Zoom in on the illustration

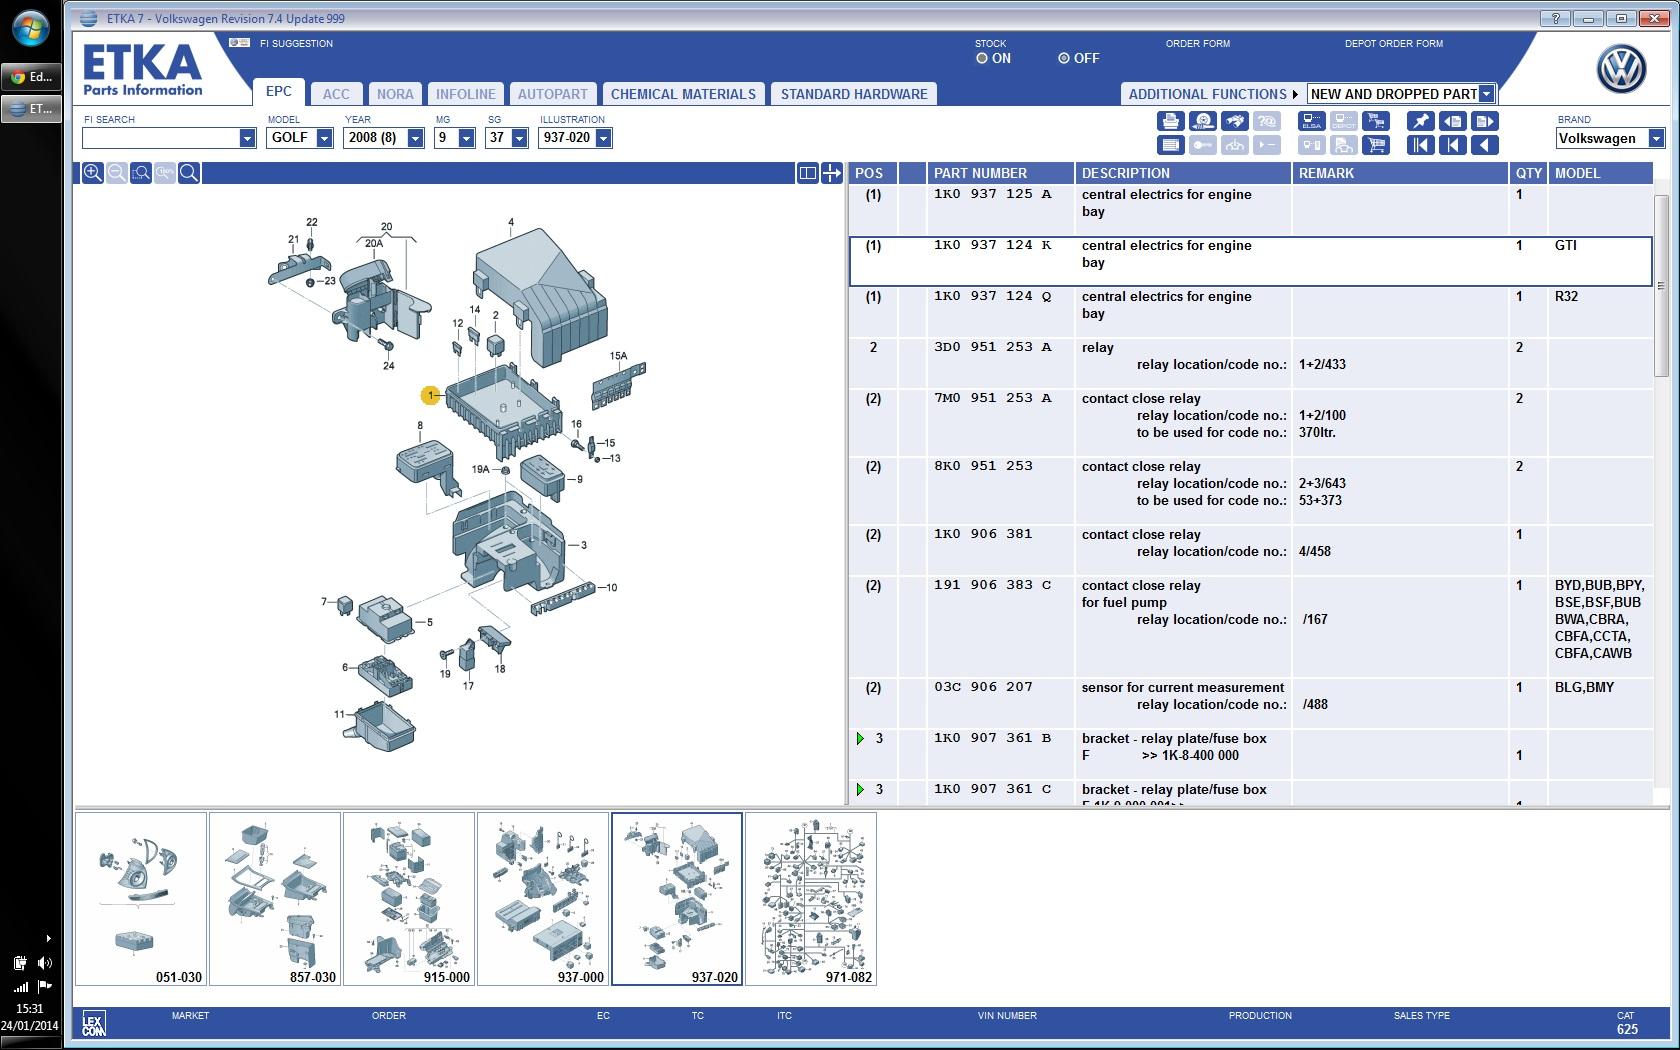click(x=92, y=173)
